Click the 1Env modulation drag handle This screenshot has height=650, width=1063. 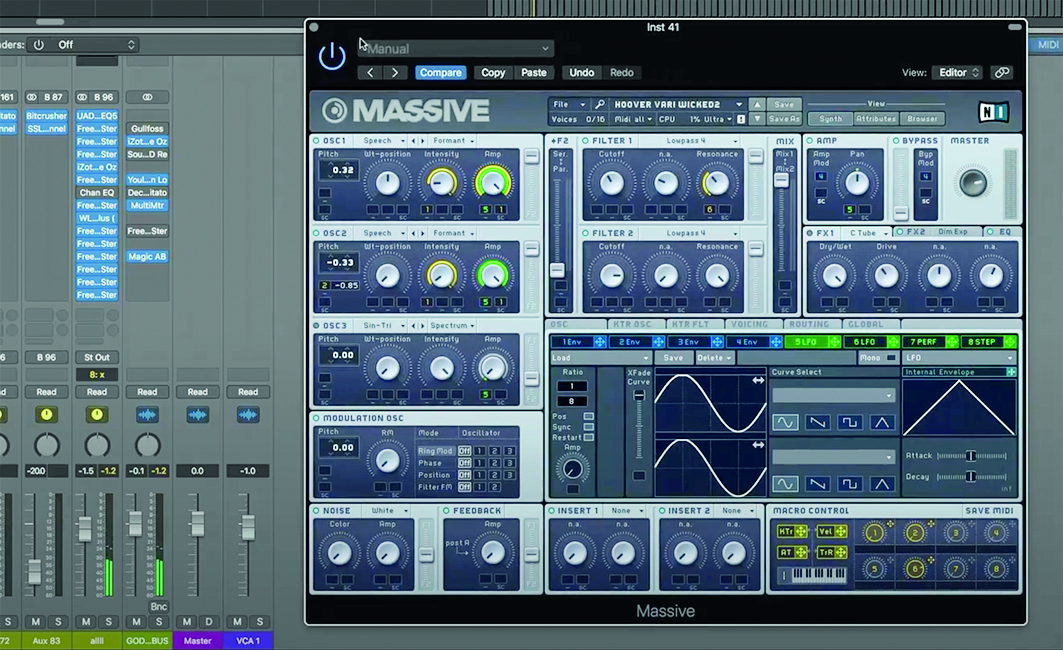(599, 342)
